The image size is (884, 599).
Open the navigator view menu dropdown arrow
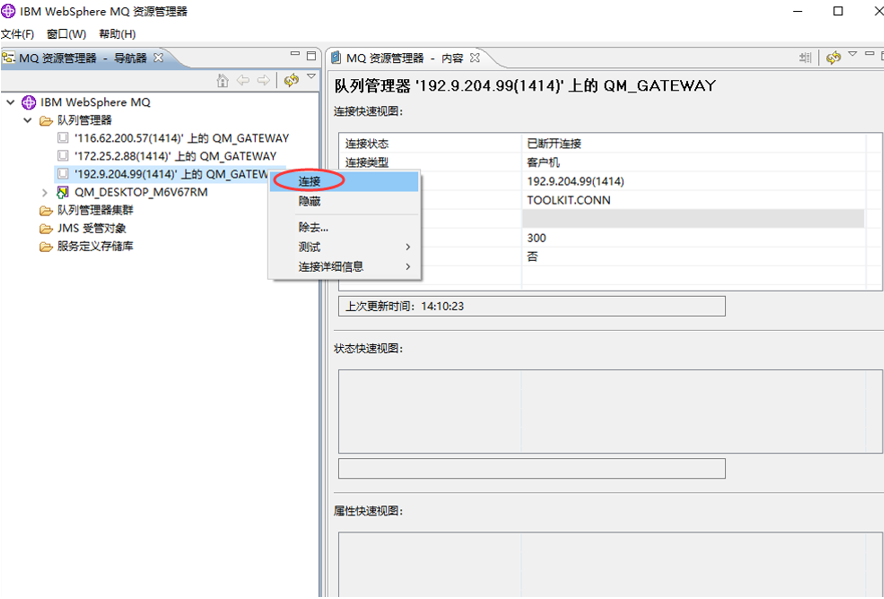pyautogui.click(x=311, y=76)
